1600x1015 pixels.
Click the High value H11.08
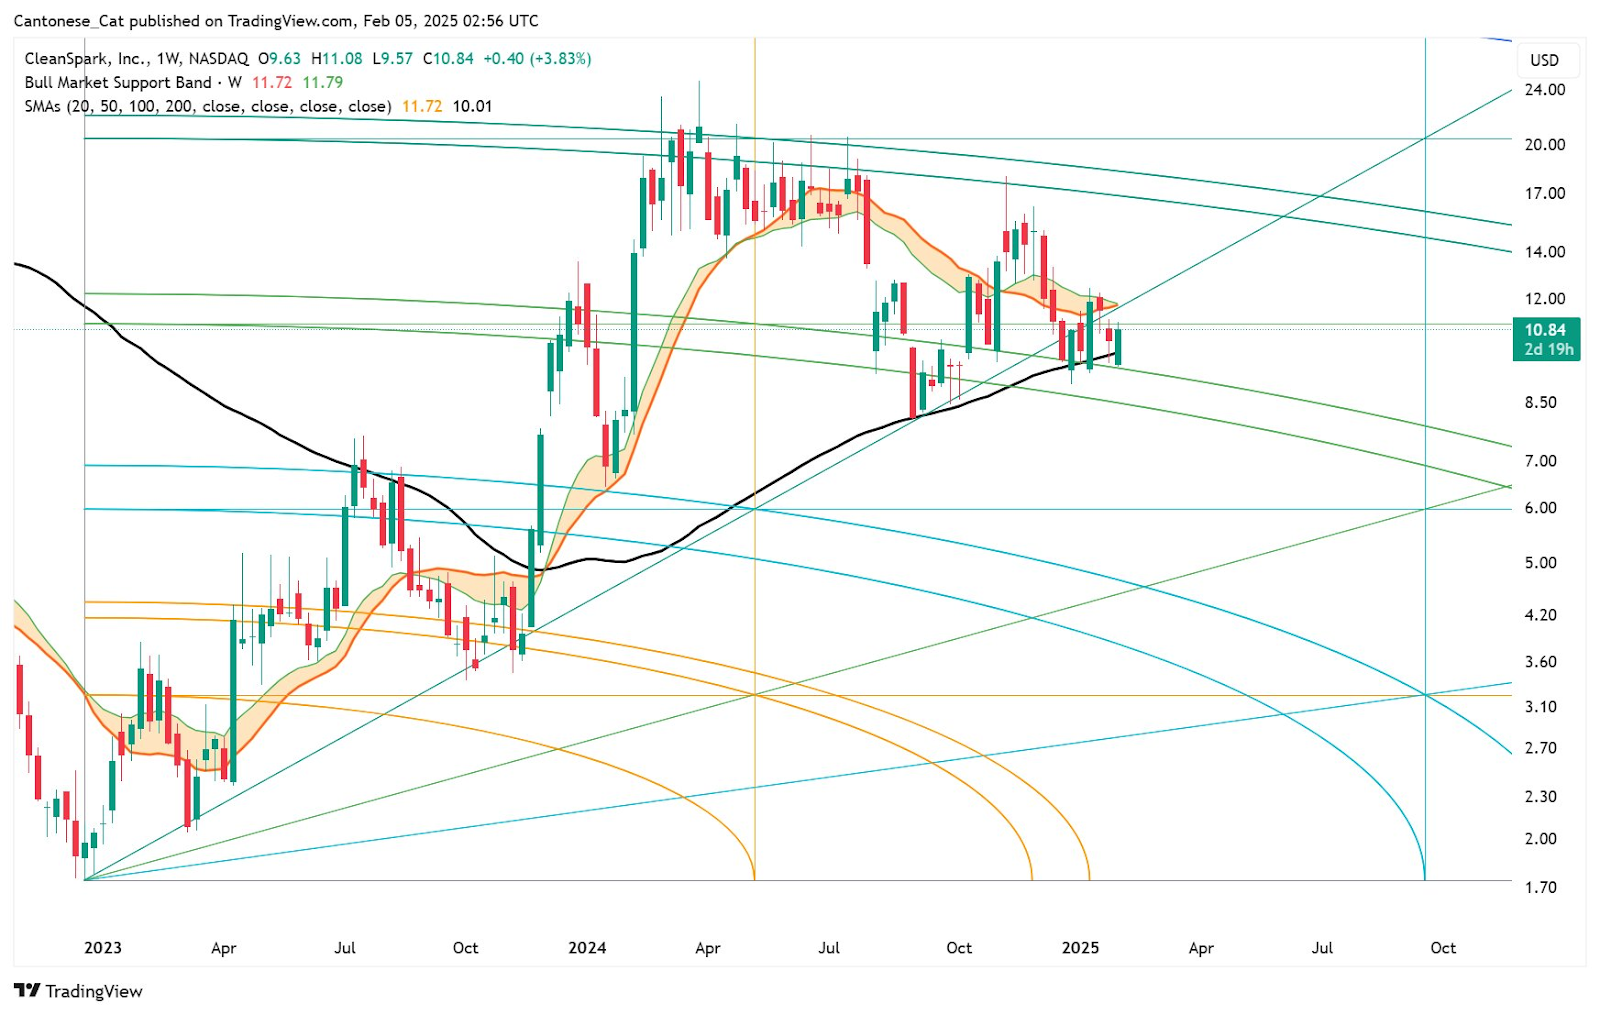[337, 59]
